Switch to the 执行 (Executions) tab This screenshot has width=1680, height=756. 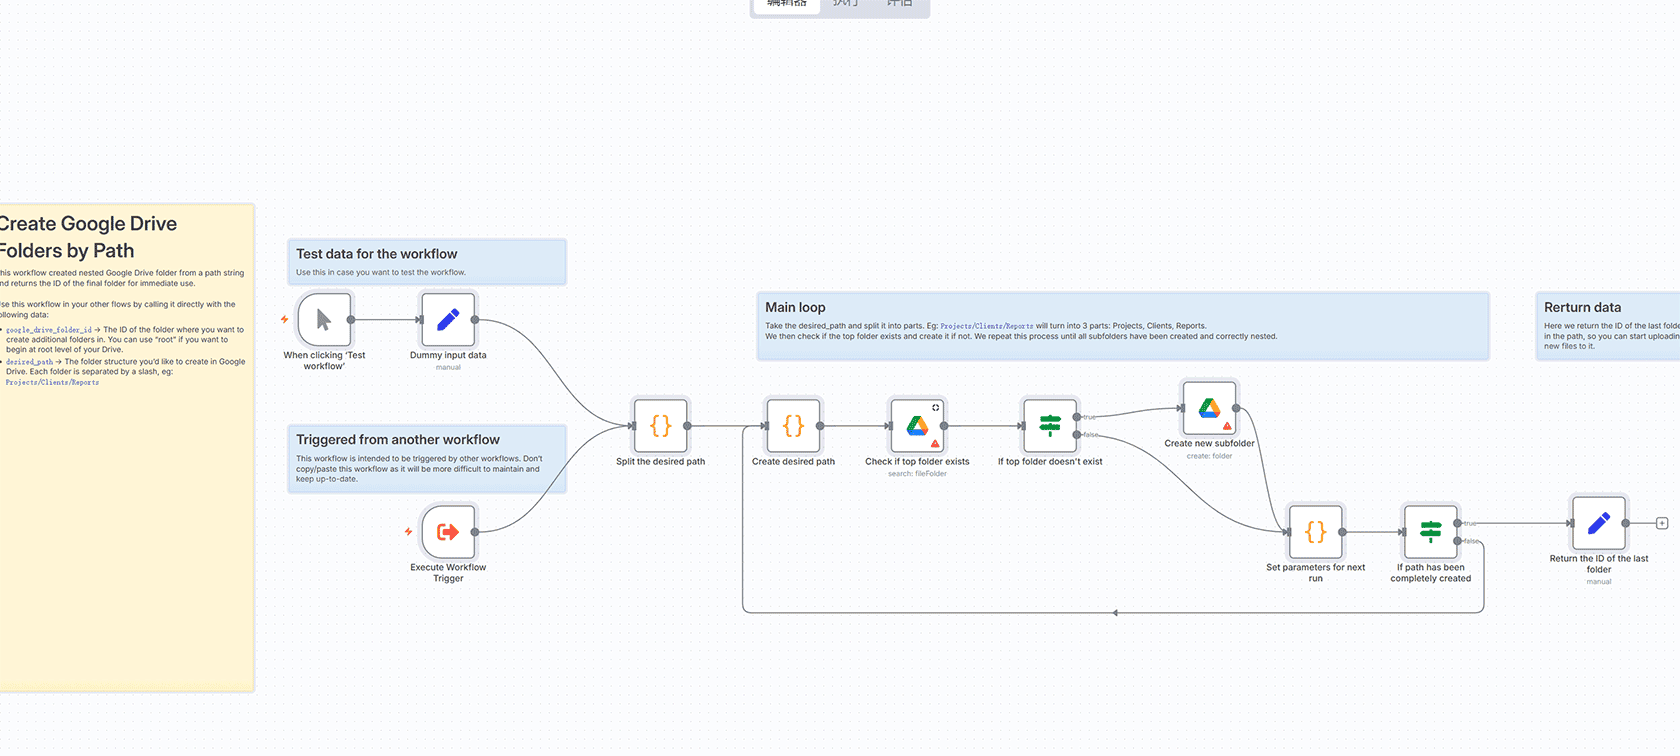pos(846,5)
